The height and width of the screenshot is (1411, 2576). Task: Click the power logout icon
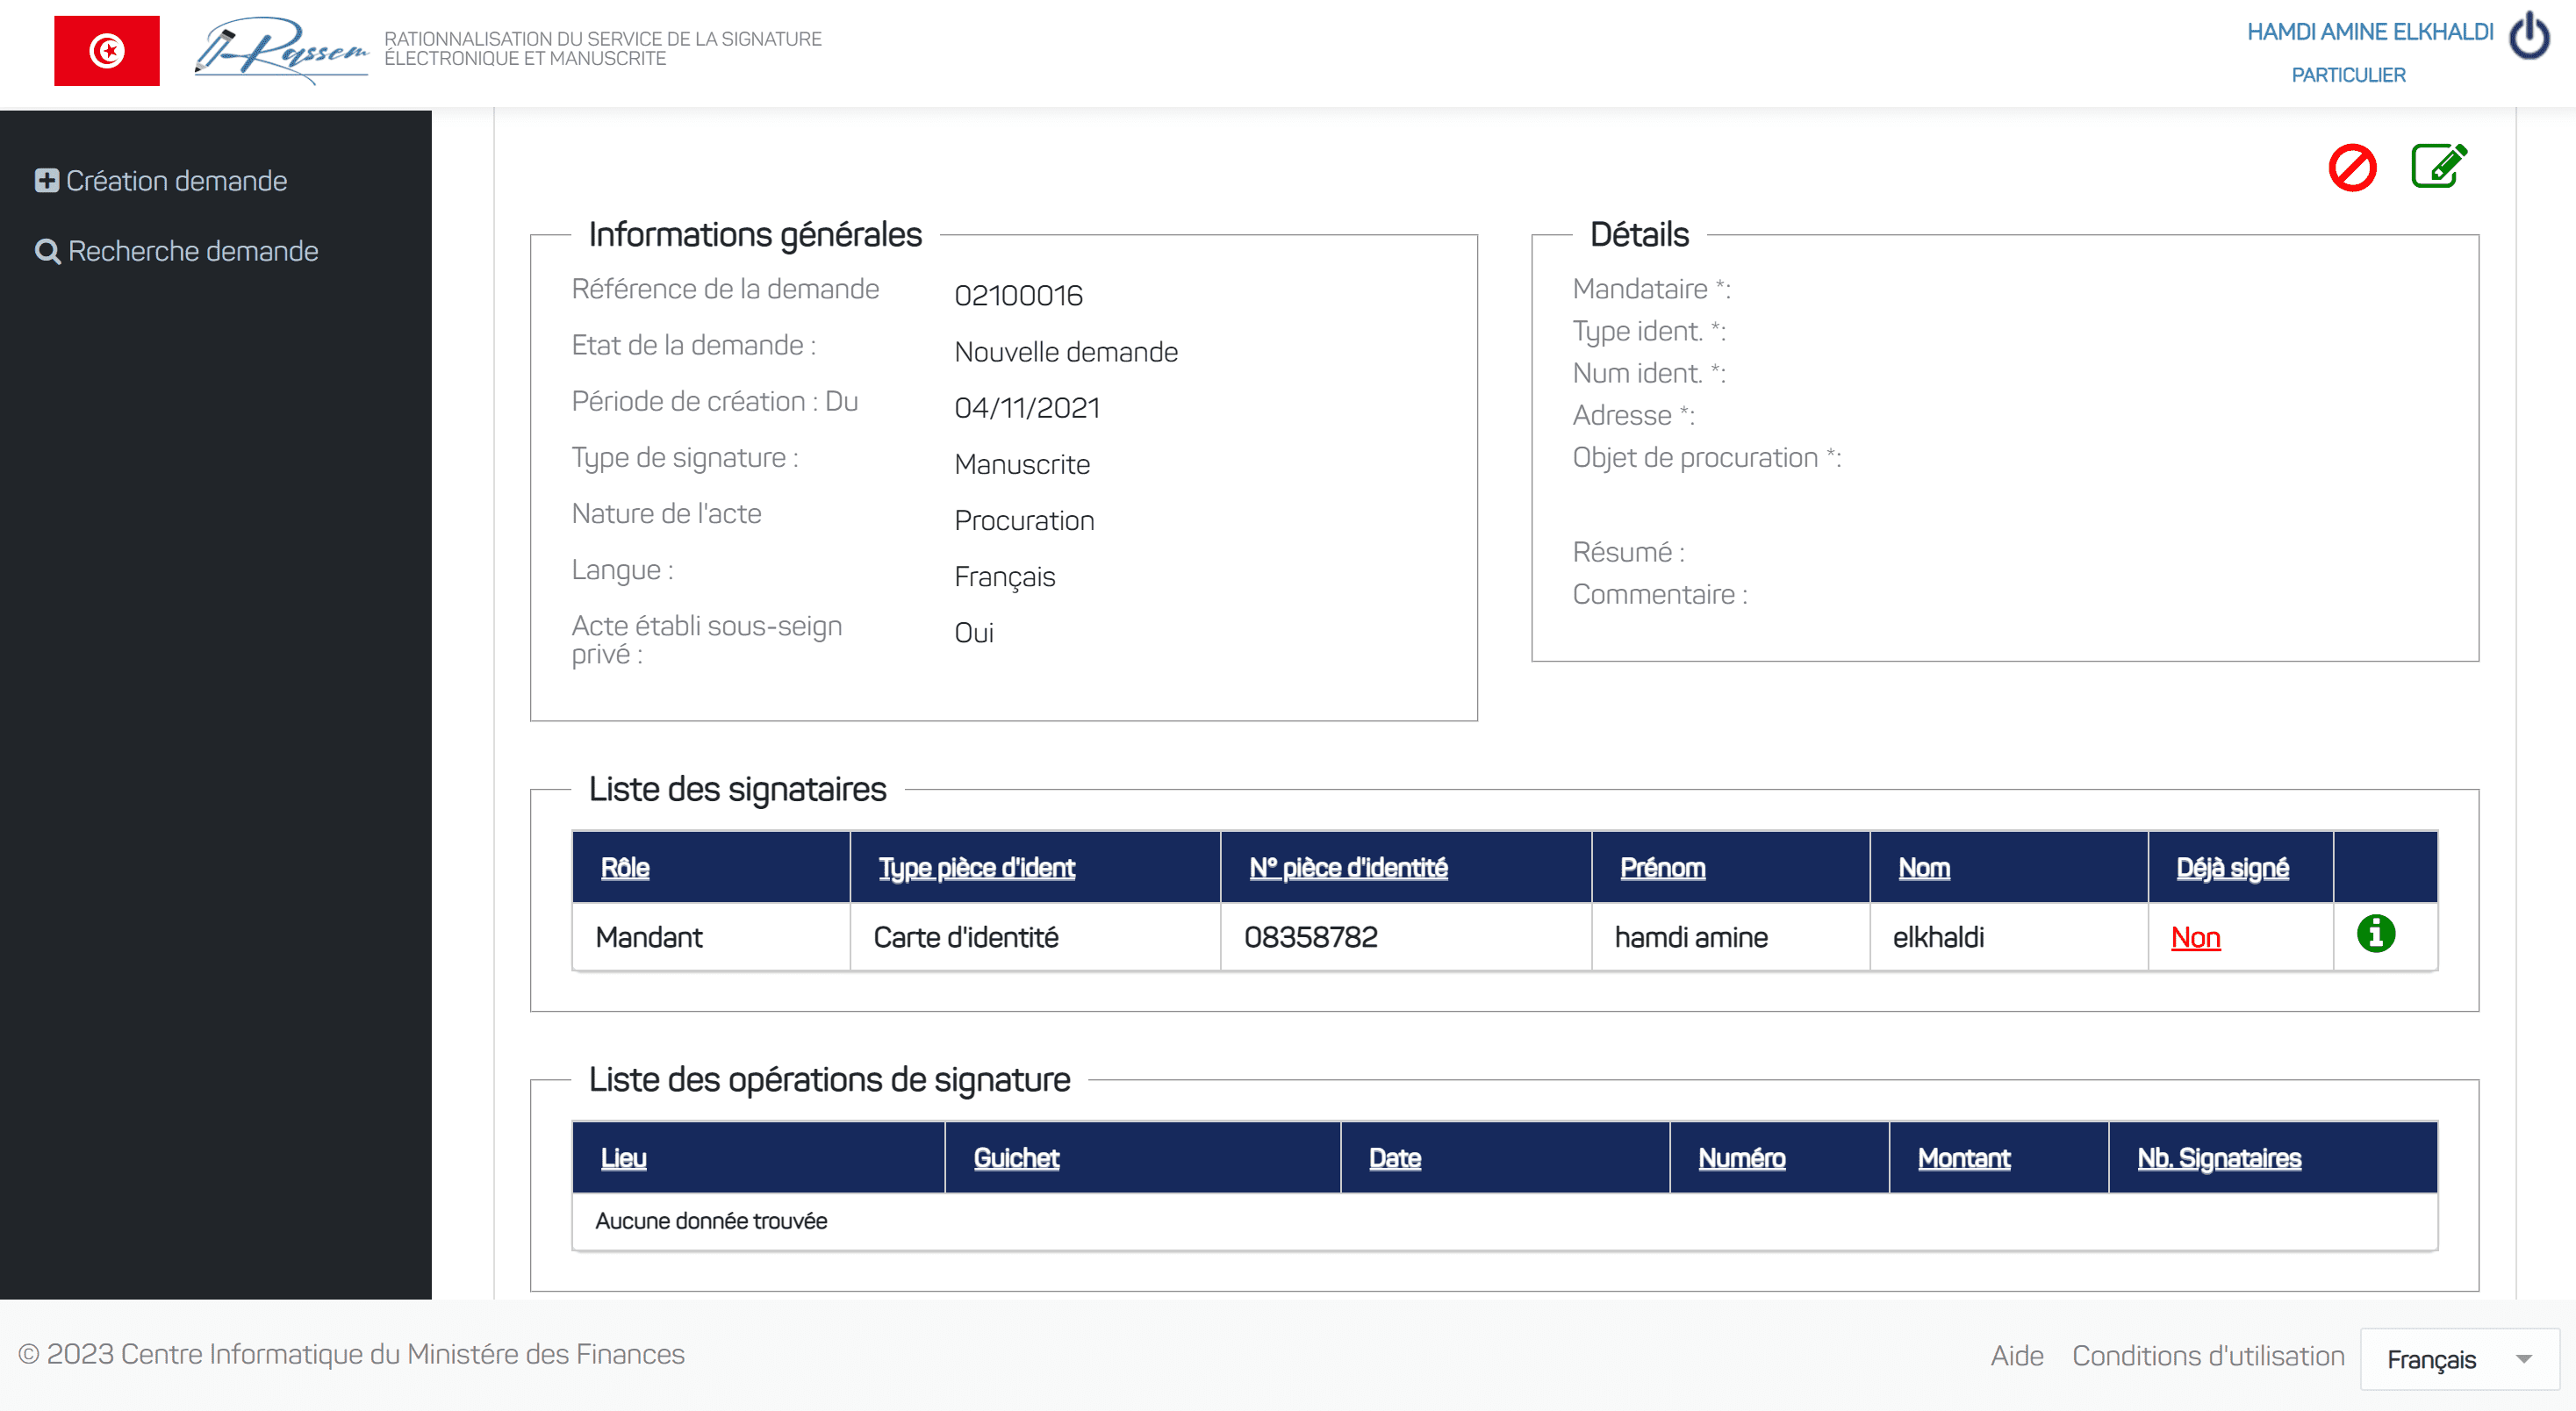coord(2529,35)
